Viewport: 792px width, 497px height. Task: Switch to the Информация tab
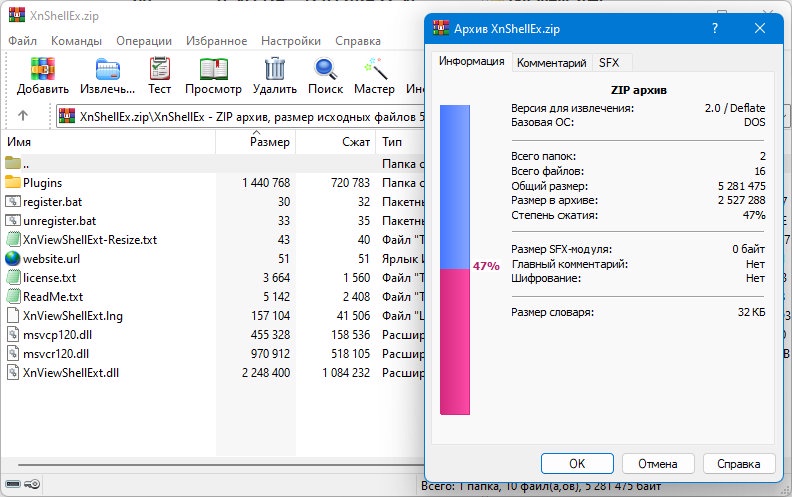pyautogui.click(x=471, y=61)
